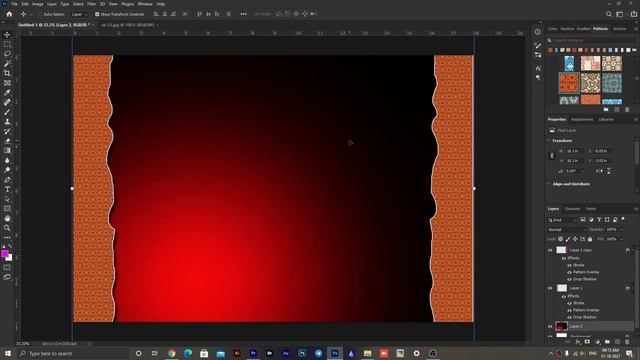The height and width of the screenshot is (360, 640).
Task: Open the Window menu
Action: (x=145, y=4)
